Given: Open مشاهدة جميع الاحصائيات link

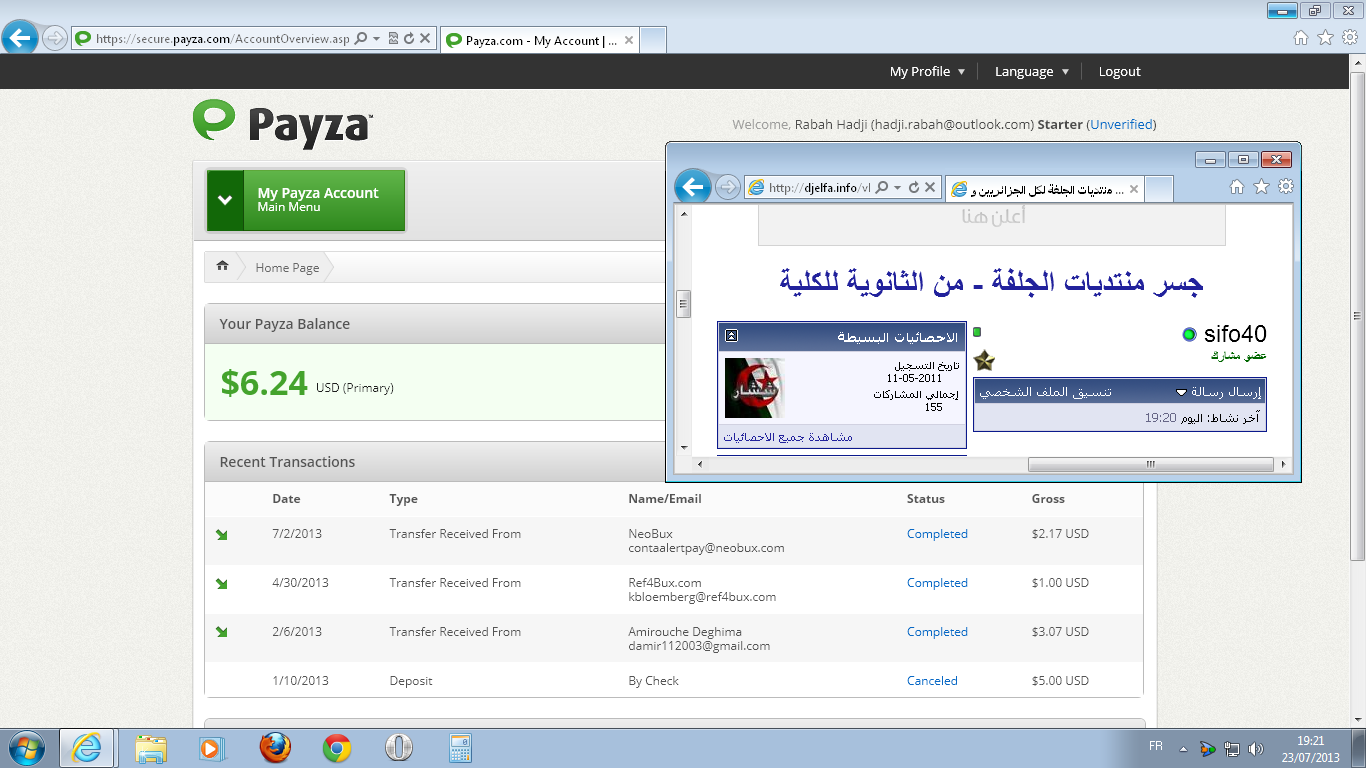Looking at the screenshot, I should [x=788, y=437].
